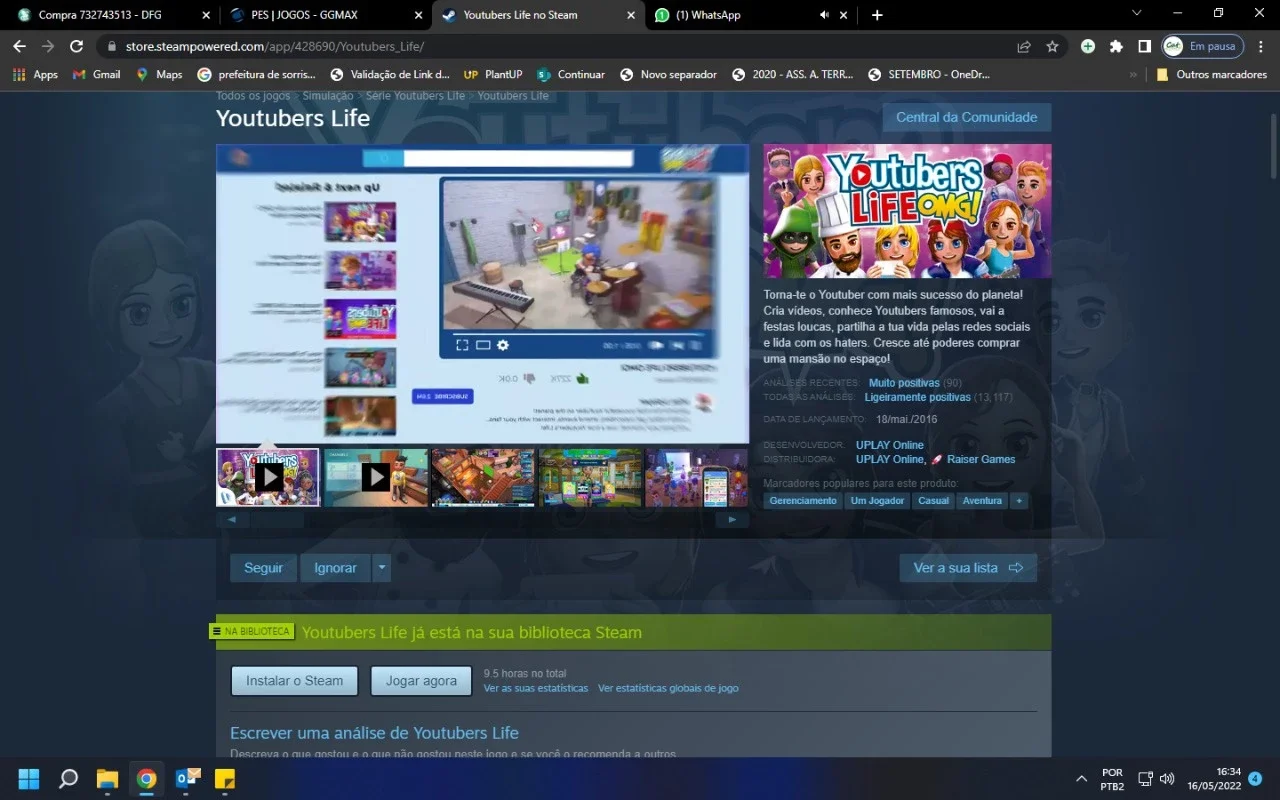Screen dimensions: 1280x800
Task: Select the Um Jogador tag
Action: pyautogui.click(x=878, y=500)
